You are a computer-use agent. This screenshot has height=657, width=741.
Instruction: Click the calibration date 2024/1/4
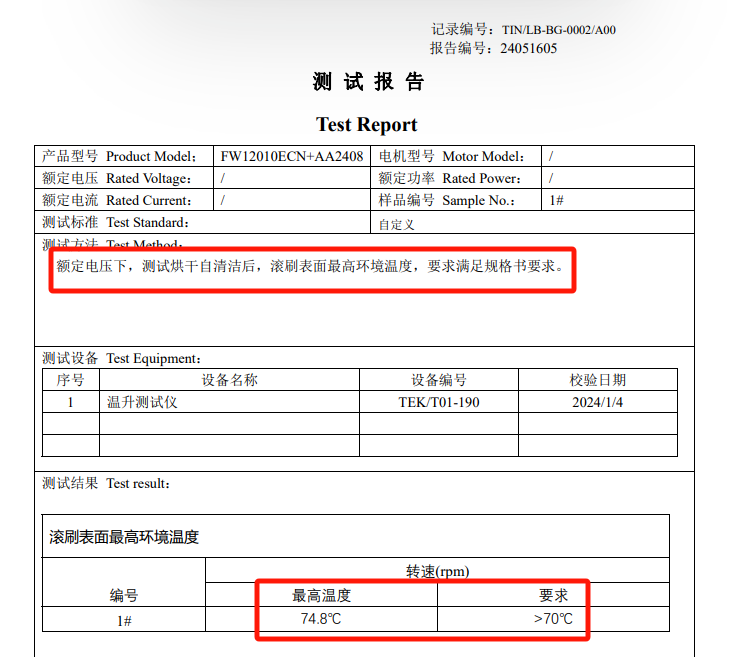pyautogui.click(x=597, y=402)
